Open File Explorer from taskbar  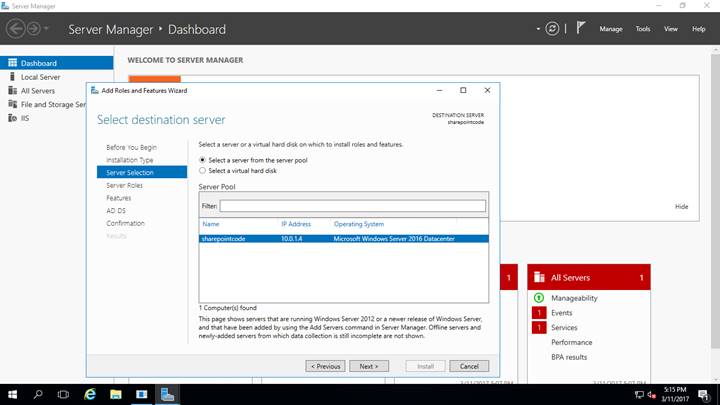pos(115,394)
